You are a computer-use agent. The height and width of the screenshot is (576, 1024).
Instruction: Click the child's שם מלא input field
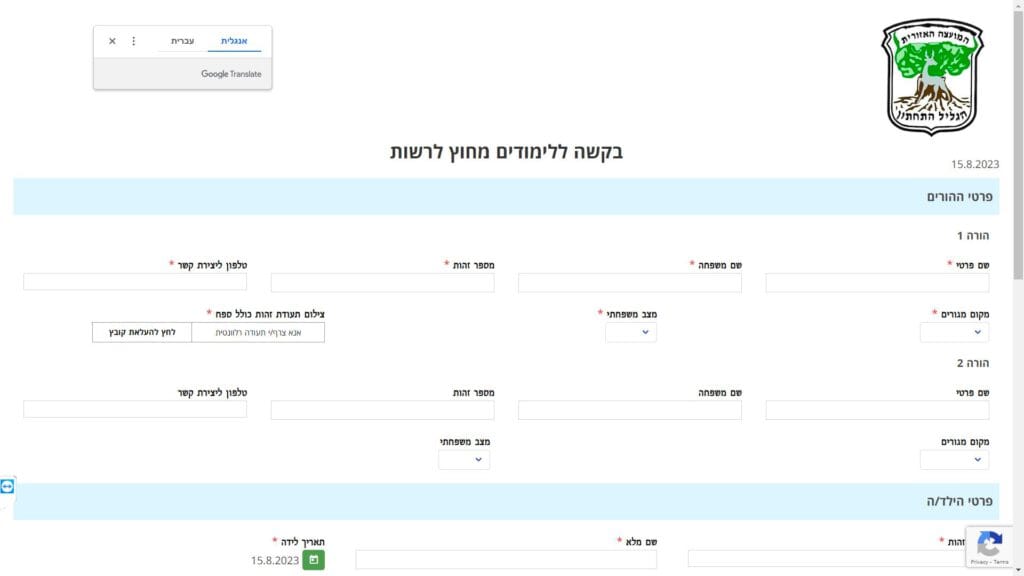pyautogui.click(x=506, y=559)
